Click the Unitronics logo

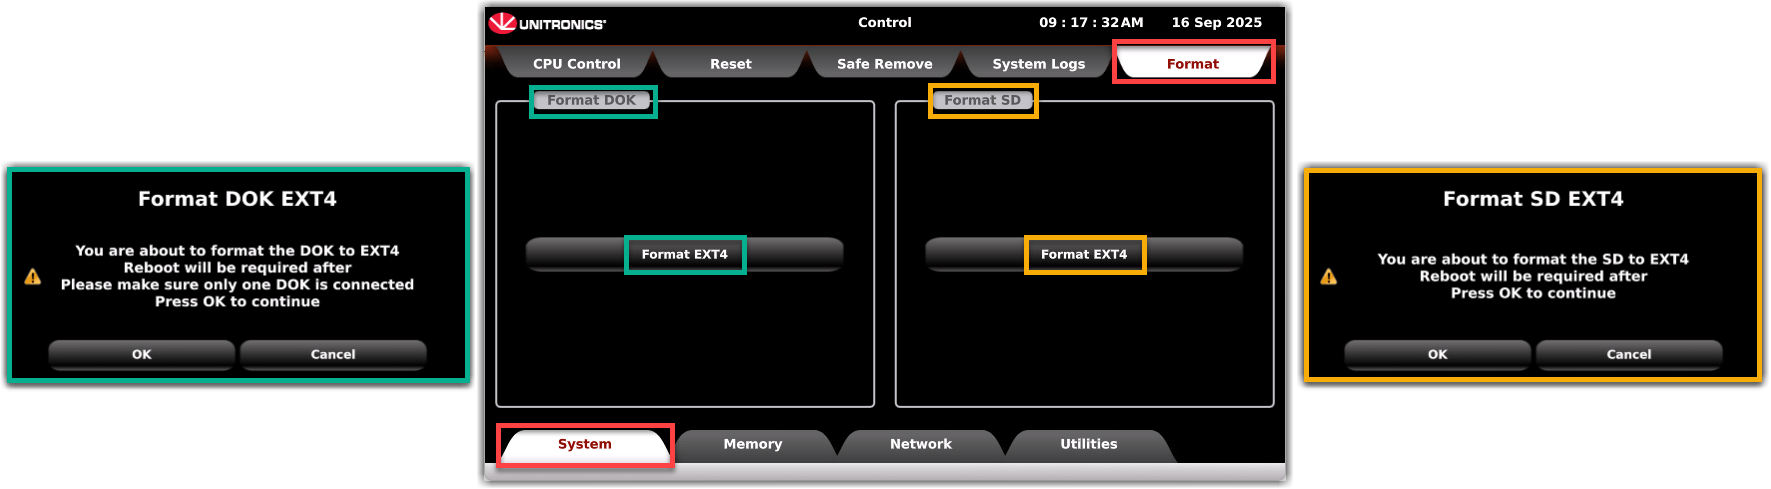[547, 23]
